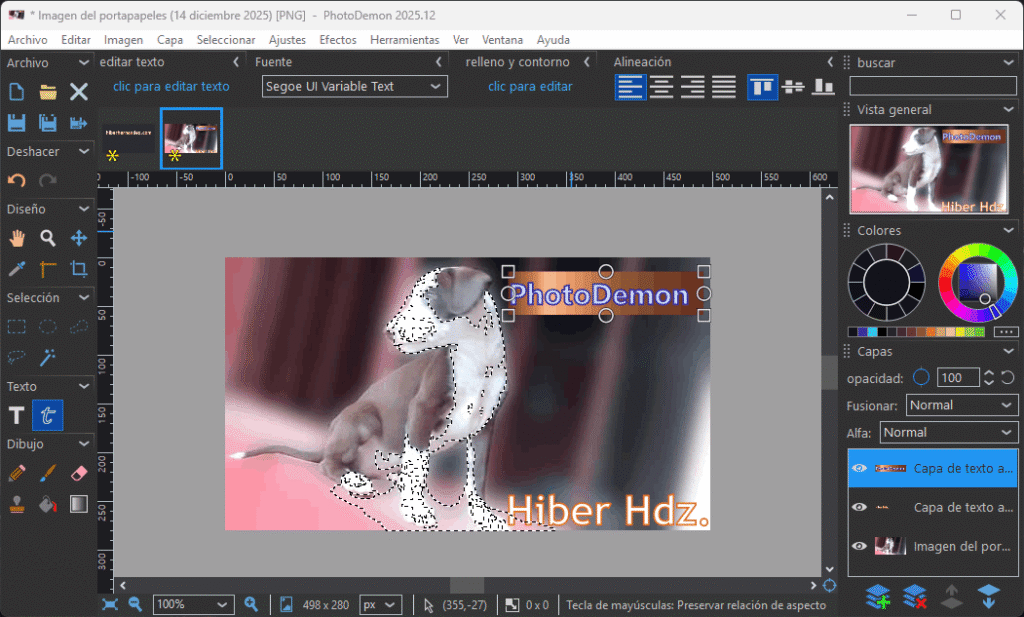Screen dimensions: 1024x617
Task: Enable center text alignment
Action: coord(661,87)
